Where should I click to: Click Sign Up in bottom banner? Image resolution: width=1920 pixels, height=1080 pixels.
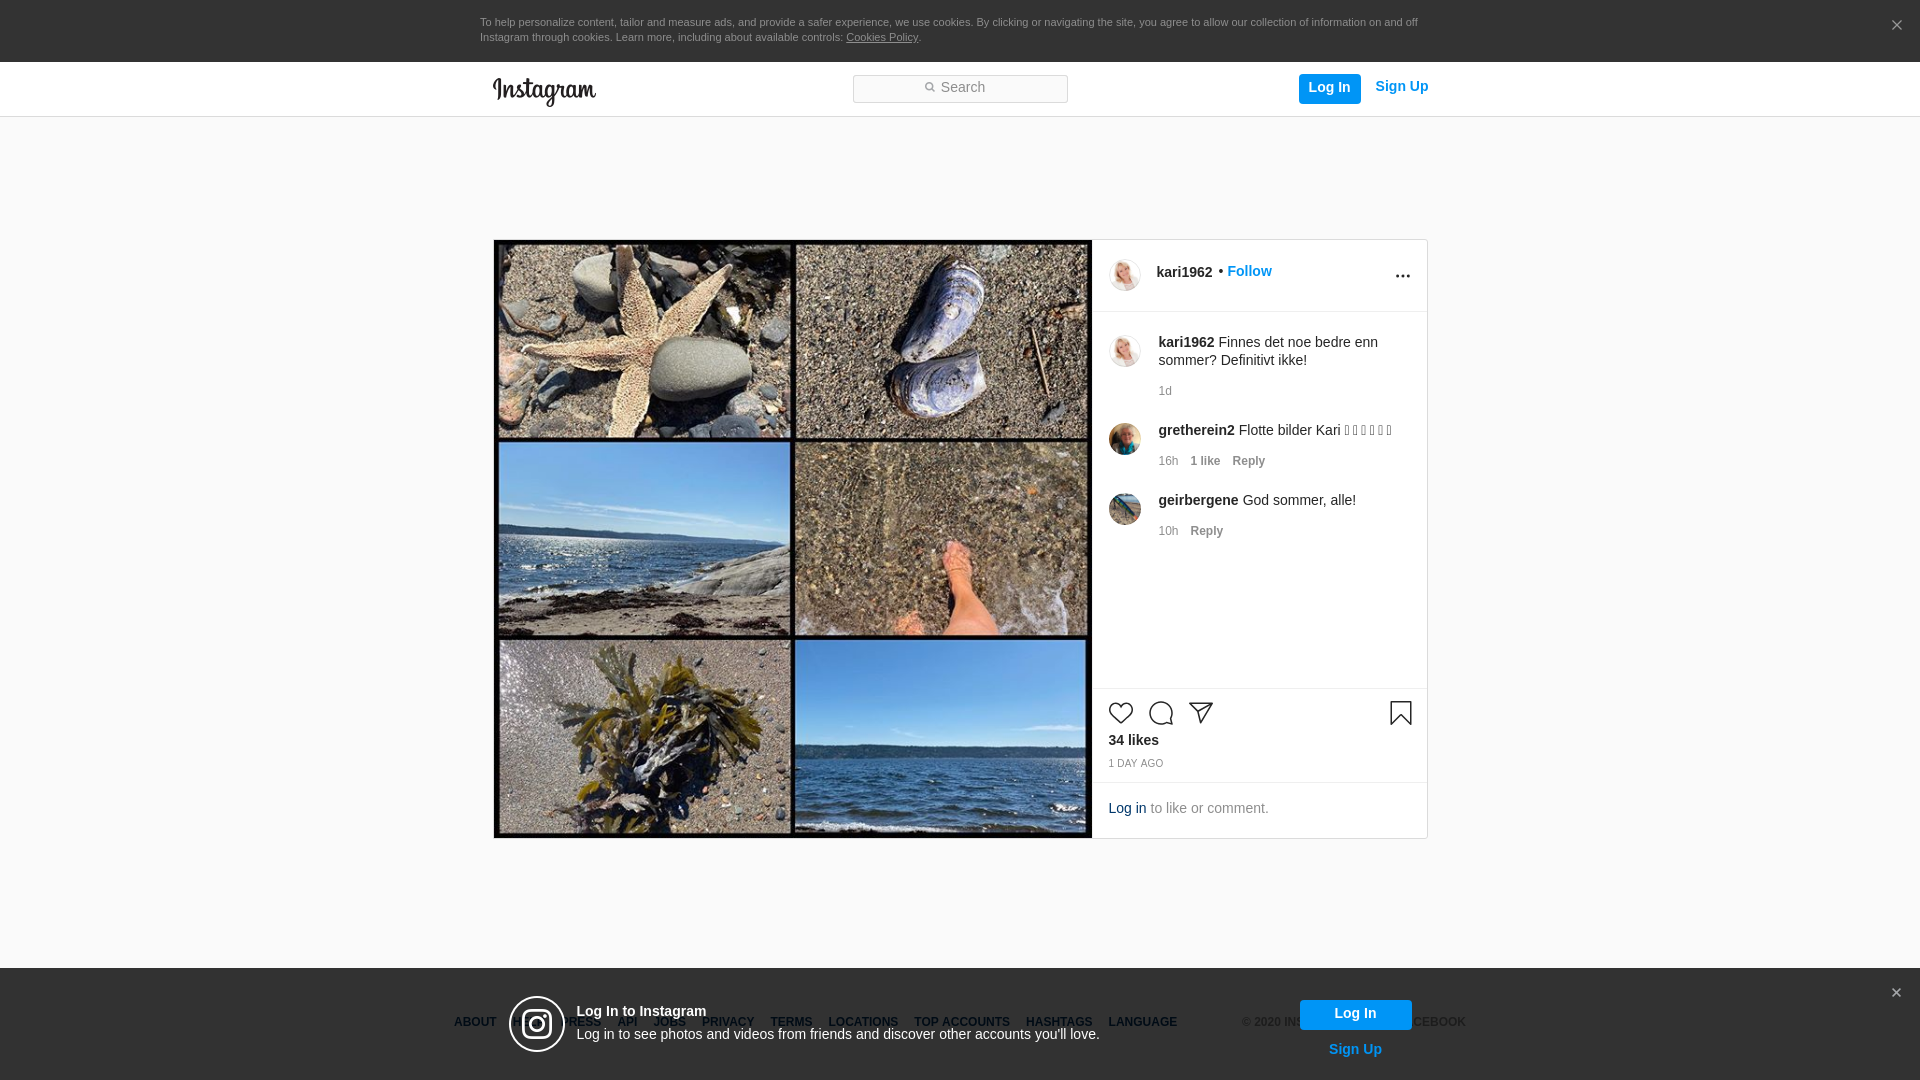pyautogui.click(x=1355, y=1049)
